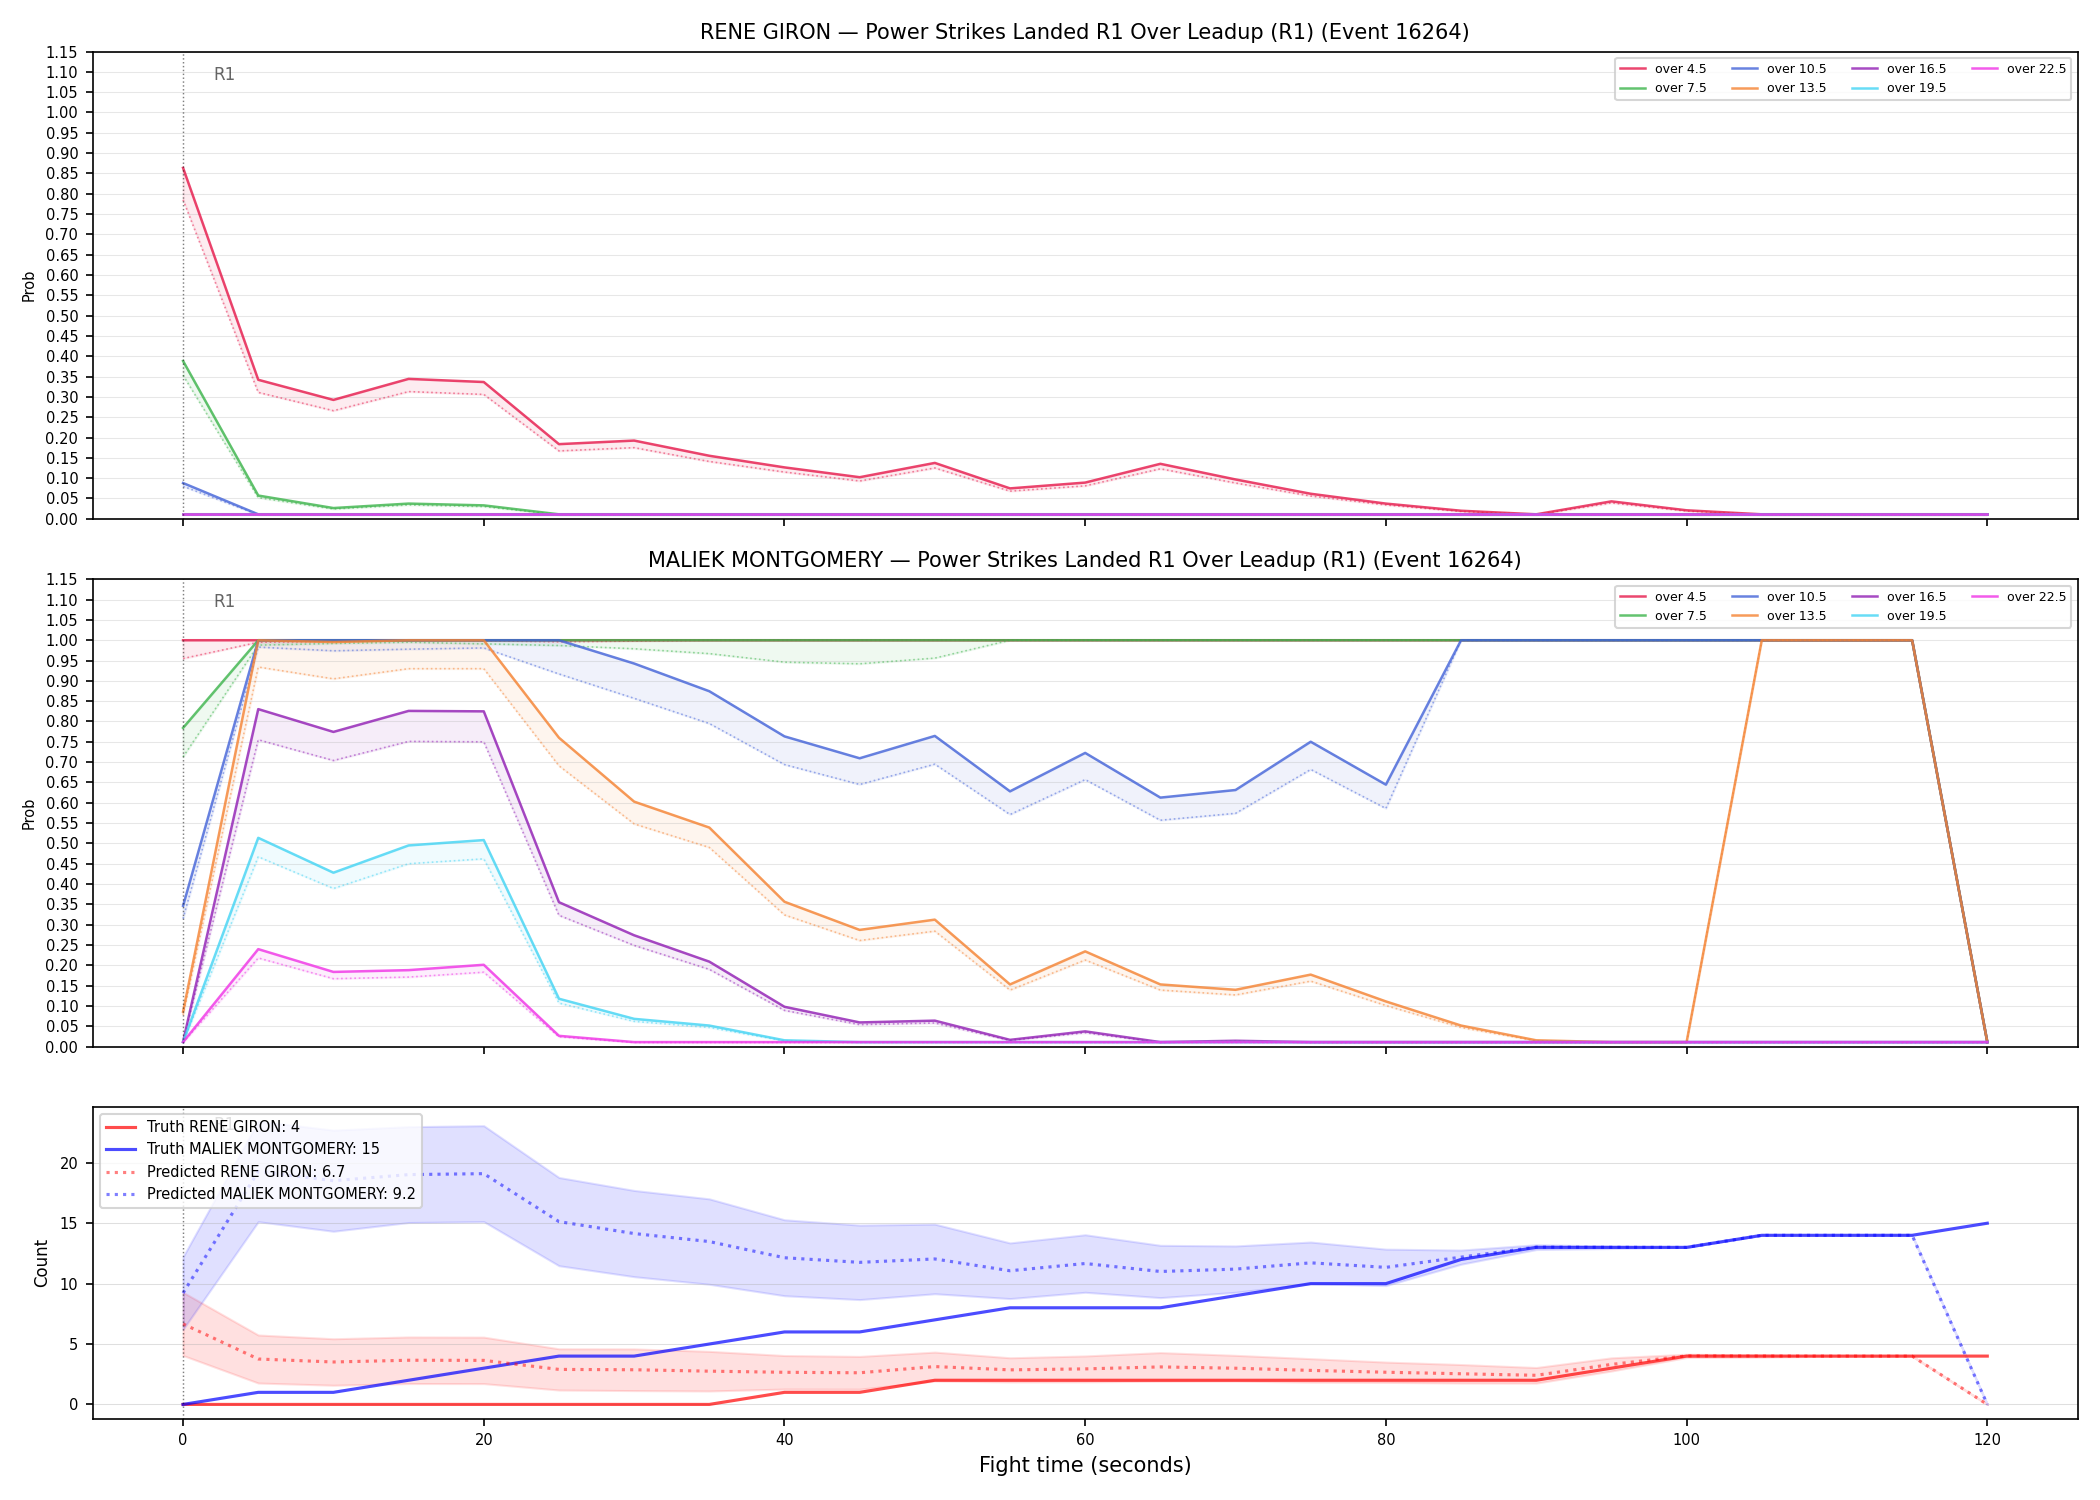Click the '20' tick on fight time axis
The image size is (2100, 1500).
click(484, 1440)
